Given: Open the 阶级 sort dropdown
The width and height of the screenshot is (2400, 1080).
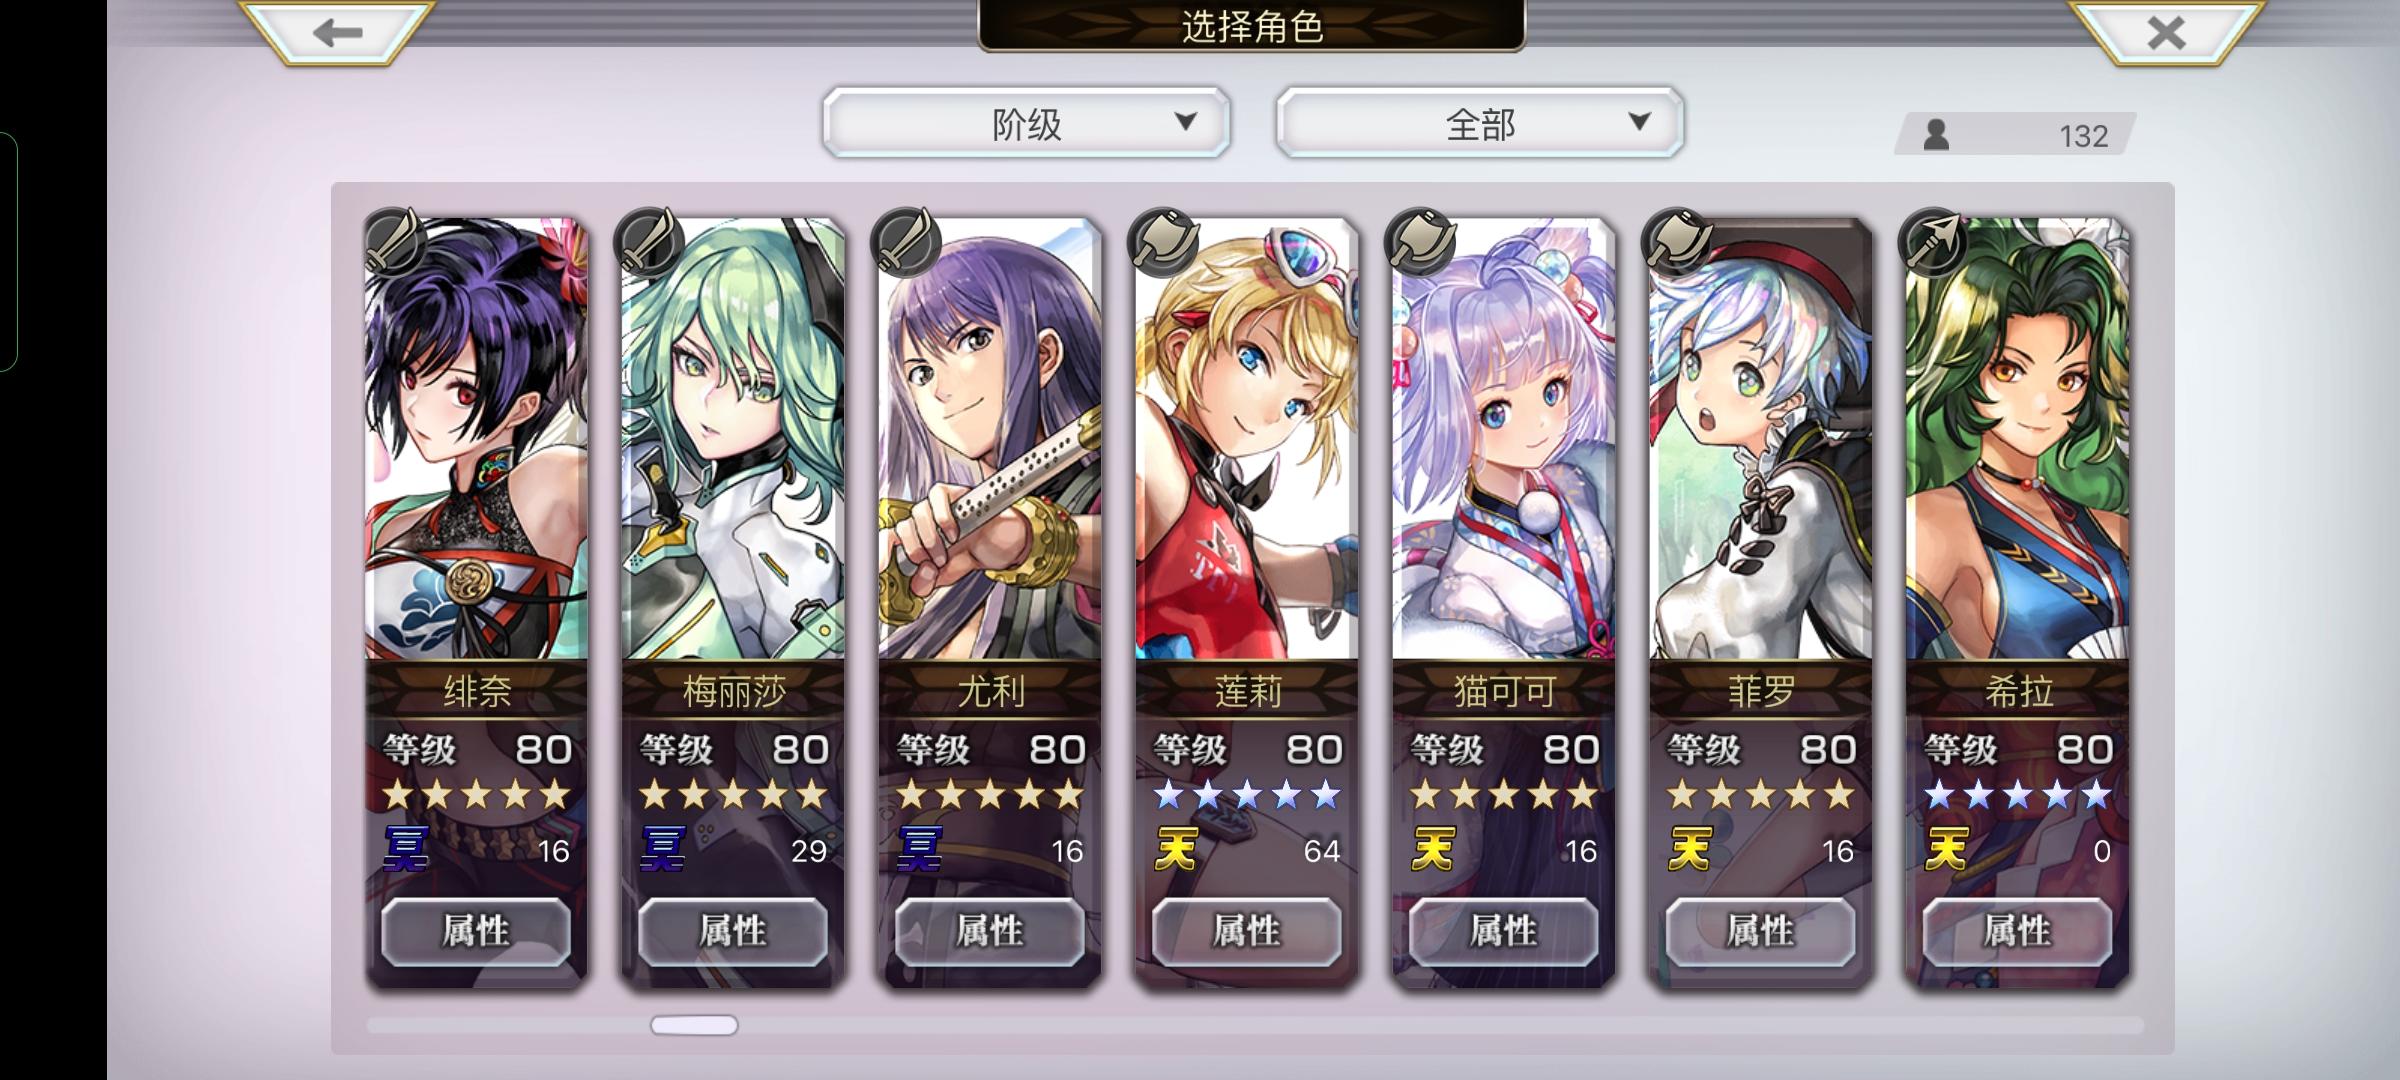Looking at the screenshot, I should [x=1026, y=122].
